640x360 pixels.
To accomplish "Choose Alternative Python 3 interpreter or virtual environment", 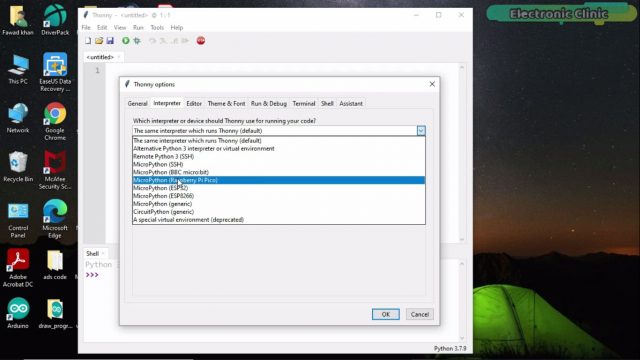I will (279, 149).
